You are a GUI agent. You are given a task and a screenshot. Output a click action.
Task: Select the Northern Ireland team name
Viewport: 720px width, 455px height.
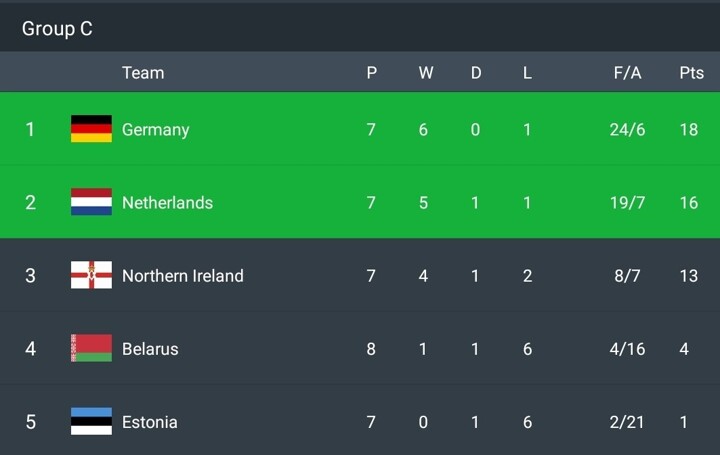tap(182, 275)
